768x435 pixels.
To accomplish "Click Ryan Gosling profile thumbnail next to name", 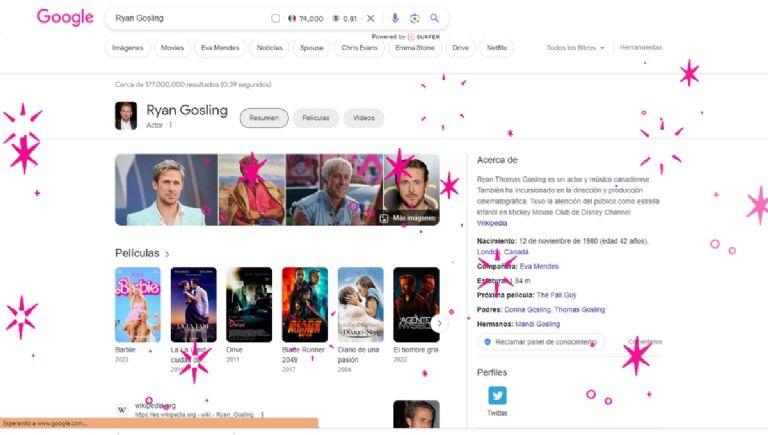I will pos(126,116).
